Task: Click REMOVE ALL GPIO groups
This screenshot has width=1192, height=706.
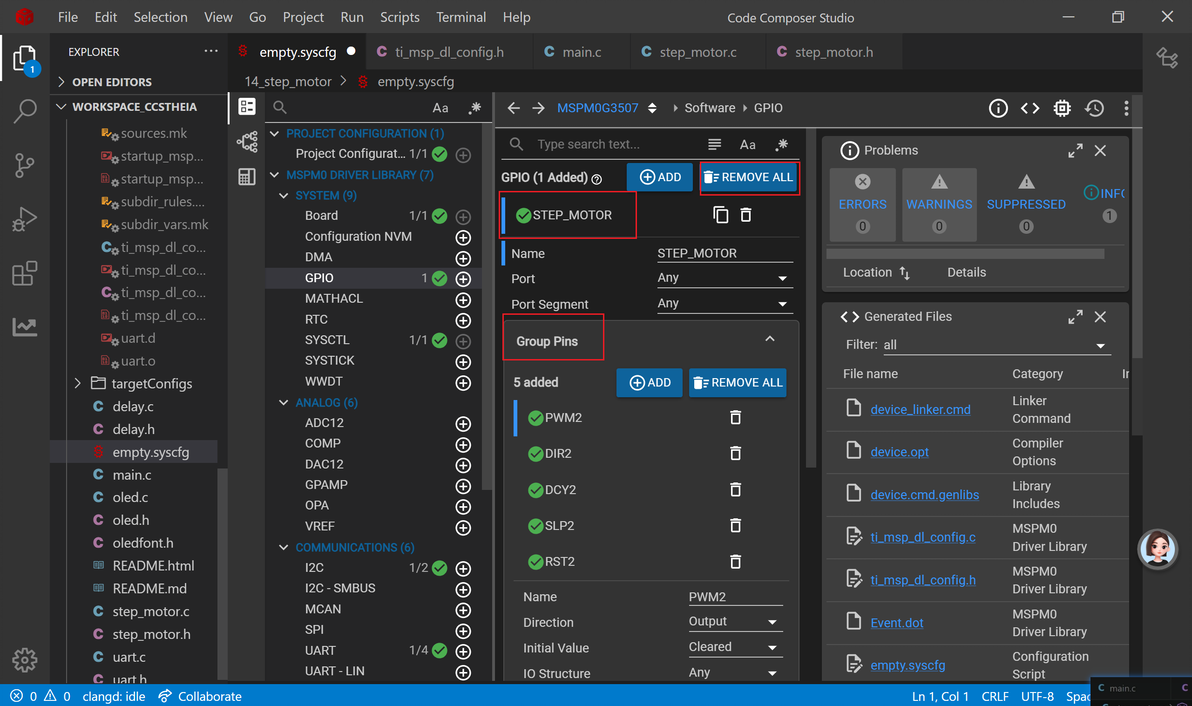Action: point(748,177)
